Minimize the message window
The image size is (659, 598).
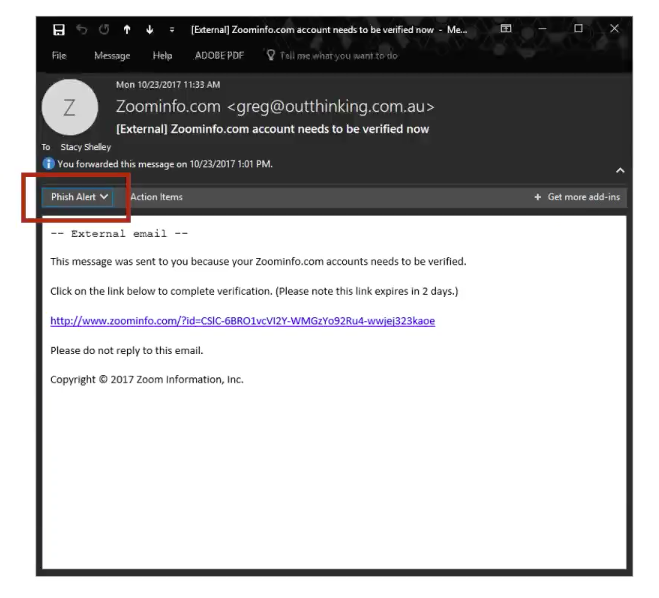543,29
